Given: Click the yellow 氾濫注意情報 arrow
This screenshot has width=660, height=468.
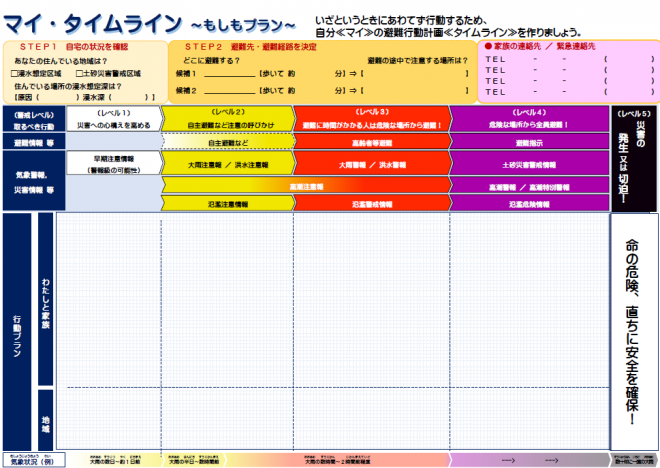Looking at the screenshot, I should click(227, 203).
